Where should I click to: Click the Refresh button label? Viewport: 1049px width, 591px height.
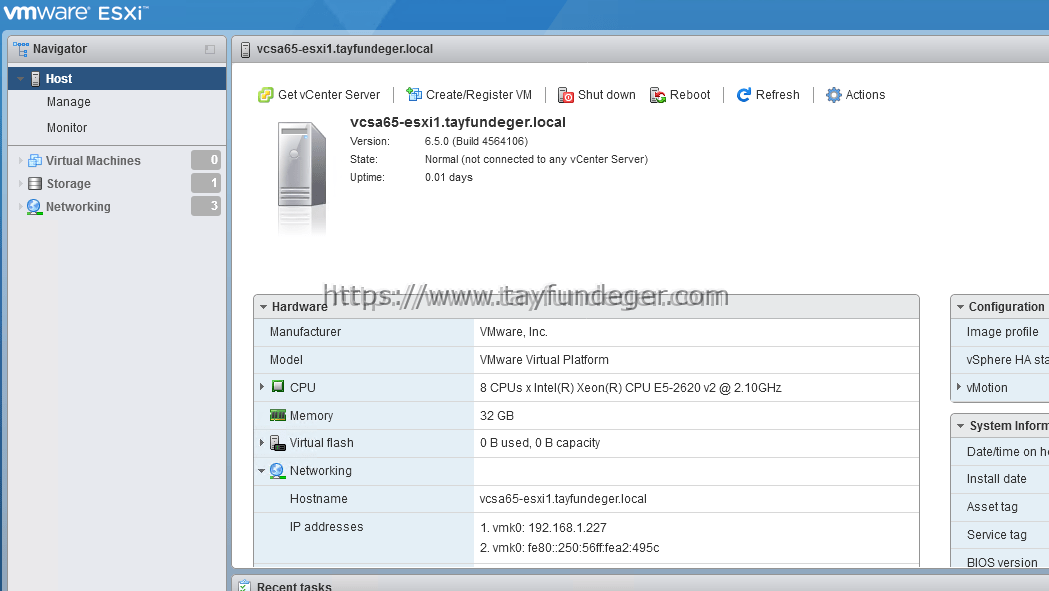pyautogui.click(x=777, y=95)
